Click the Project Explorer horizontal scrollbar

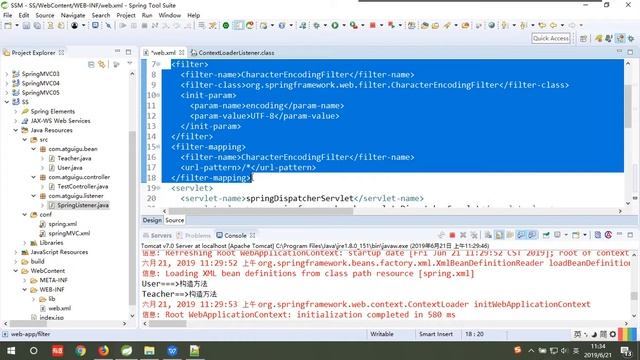[28, 323]
